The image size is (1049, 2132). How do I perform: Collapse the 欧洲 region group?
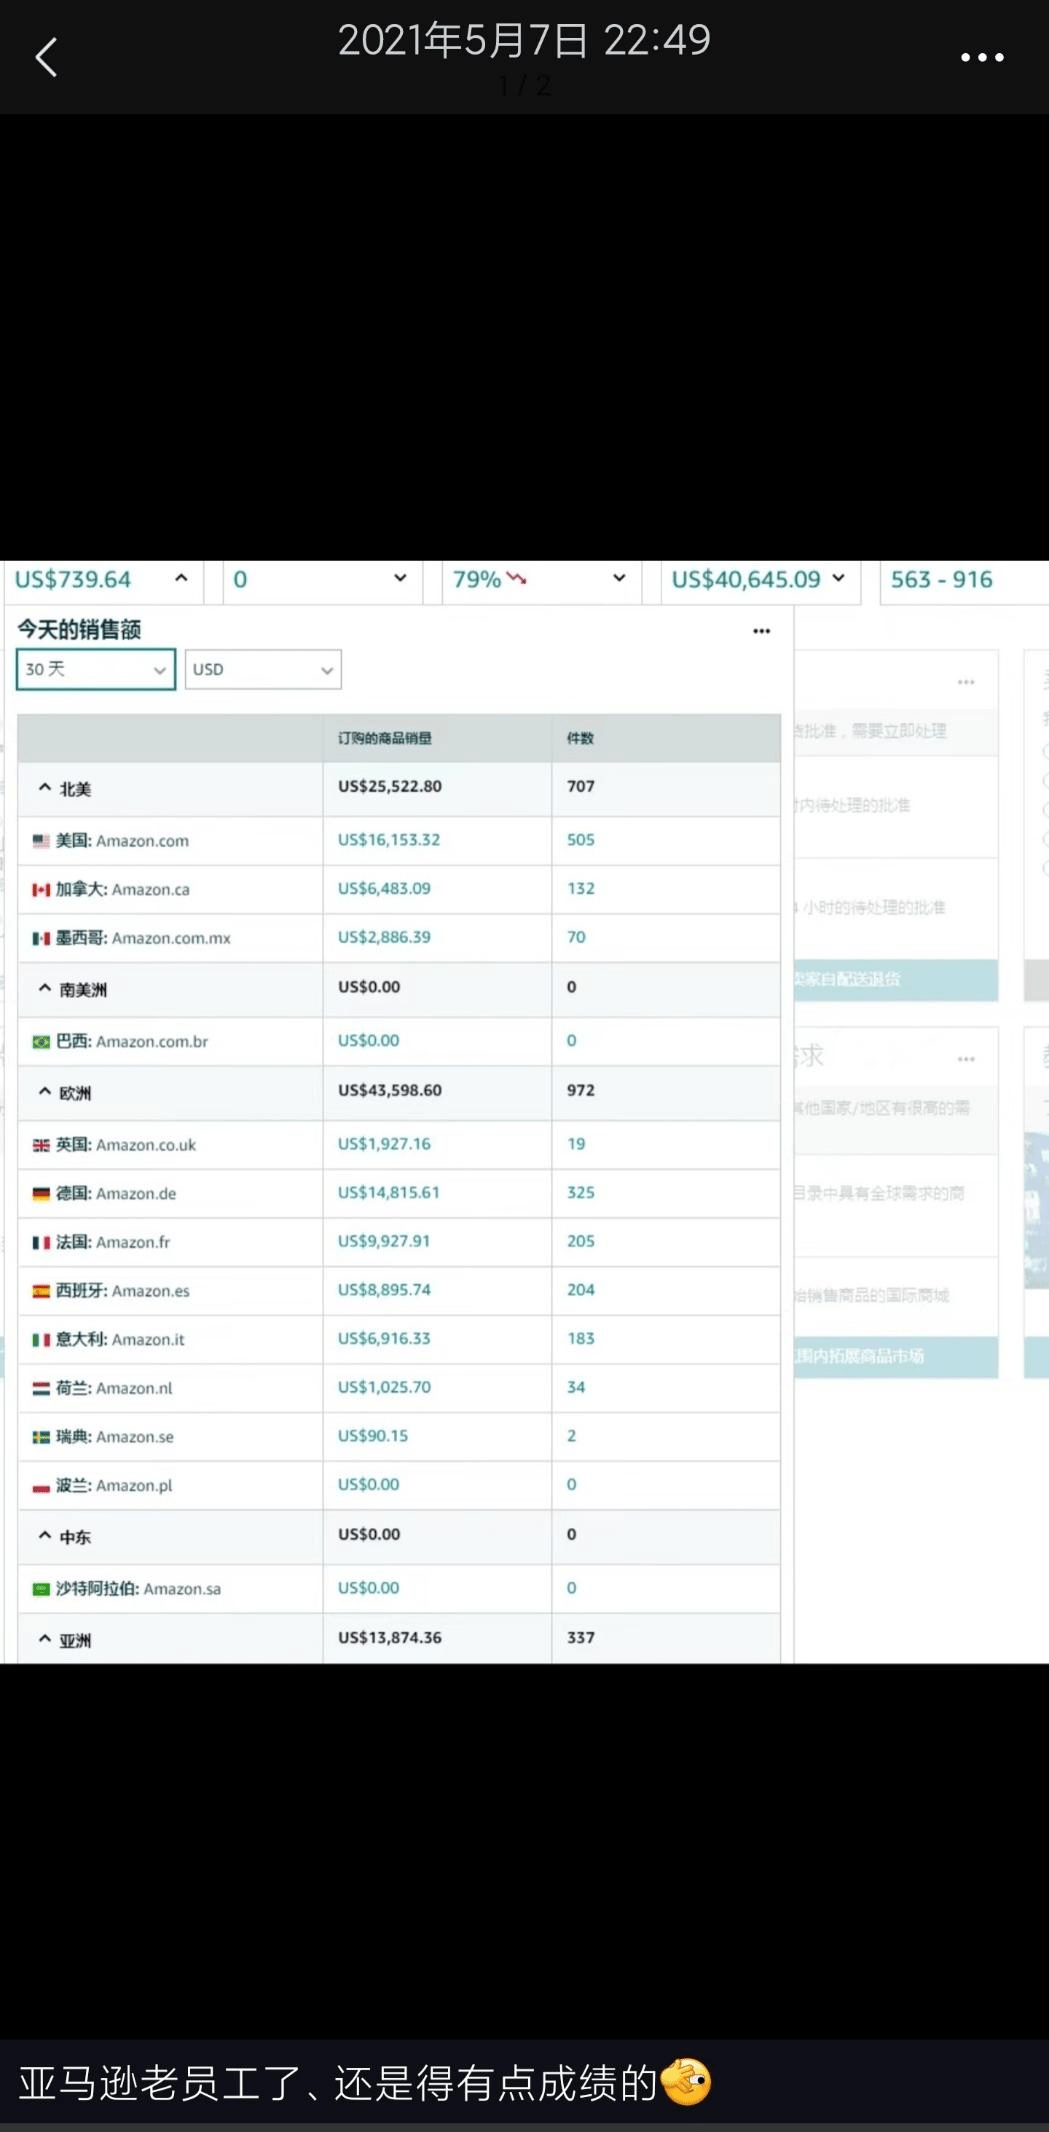(x=45, y=1092)
